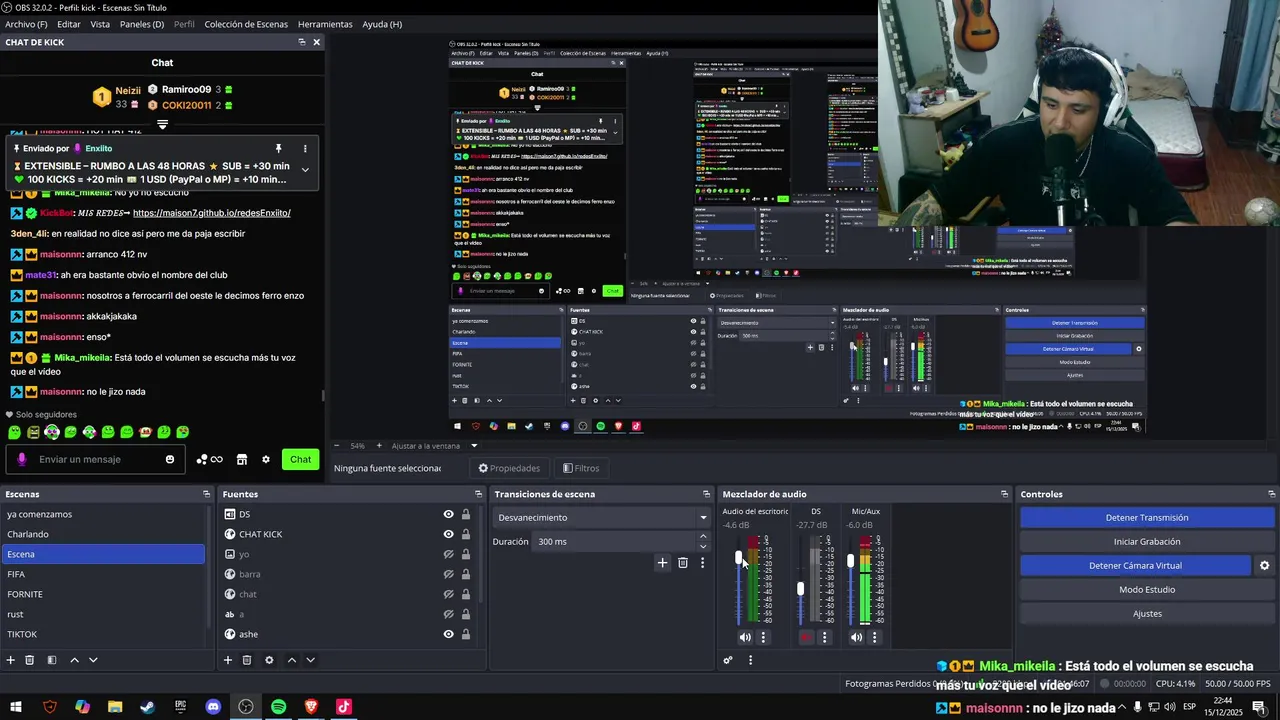Adjust the Audio del escritorio volume slider
Image resolution: width=1280 pixels, height=720 pixels.
point(739,558)
